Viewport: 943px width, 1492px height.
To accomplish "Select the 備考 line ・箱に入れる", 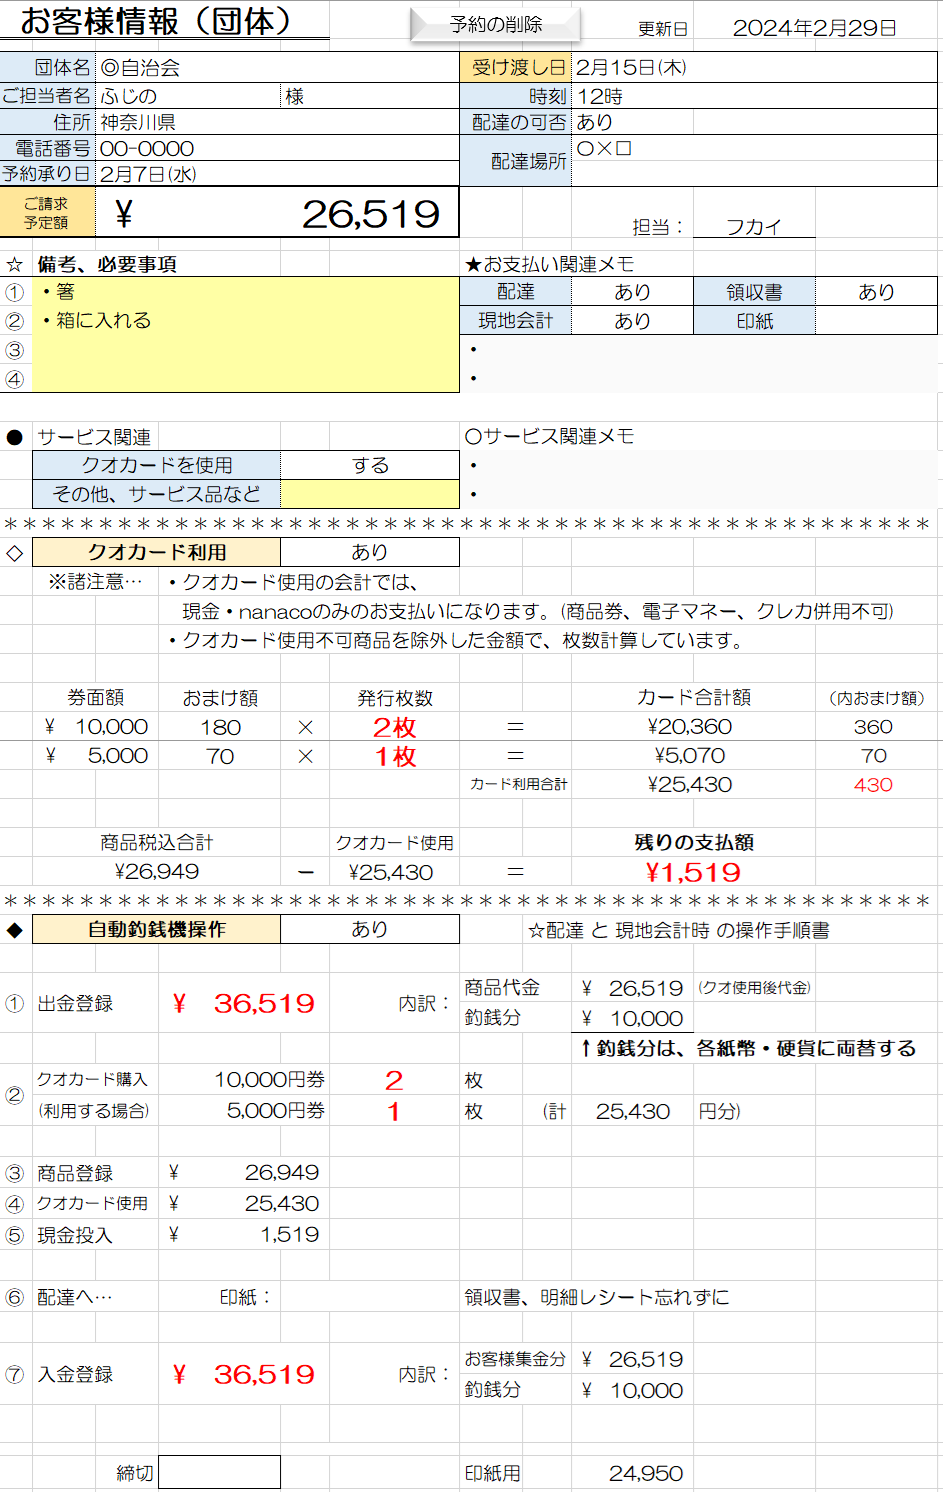I will pos(245,321).
